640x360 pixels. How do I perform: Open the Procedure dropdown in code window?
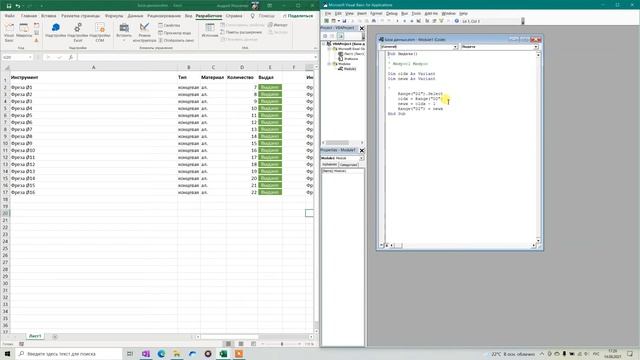pyautogui.click(x=536, y=47)
